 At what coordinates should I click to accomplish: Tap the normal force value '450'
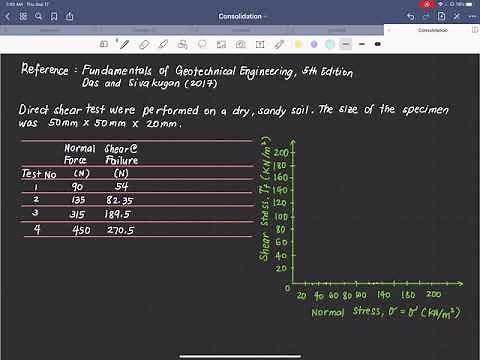point(81,230)
